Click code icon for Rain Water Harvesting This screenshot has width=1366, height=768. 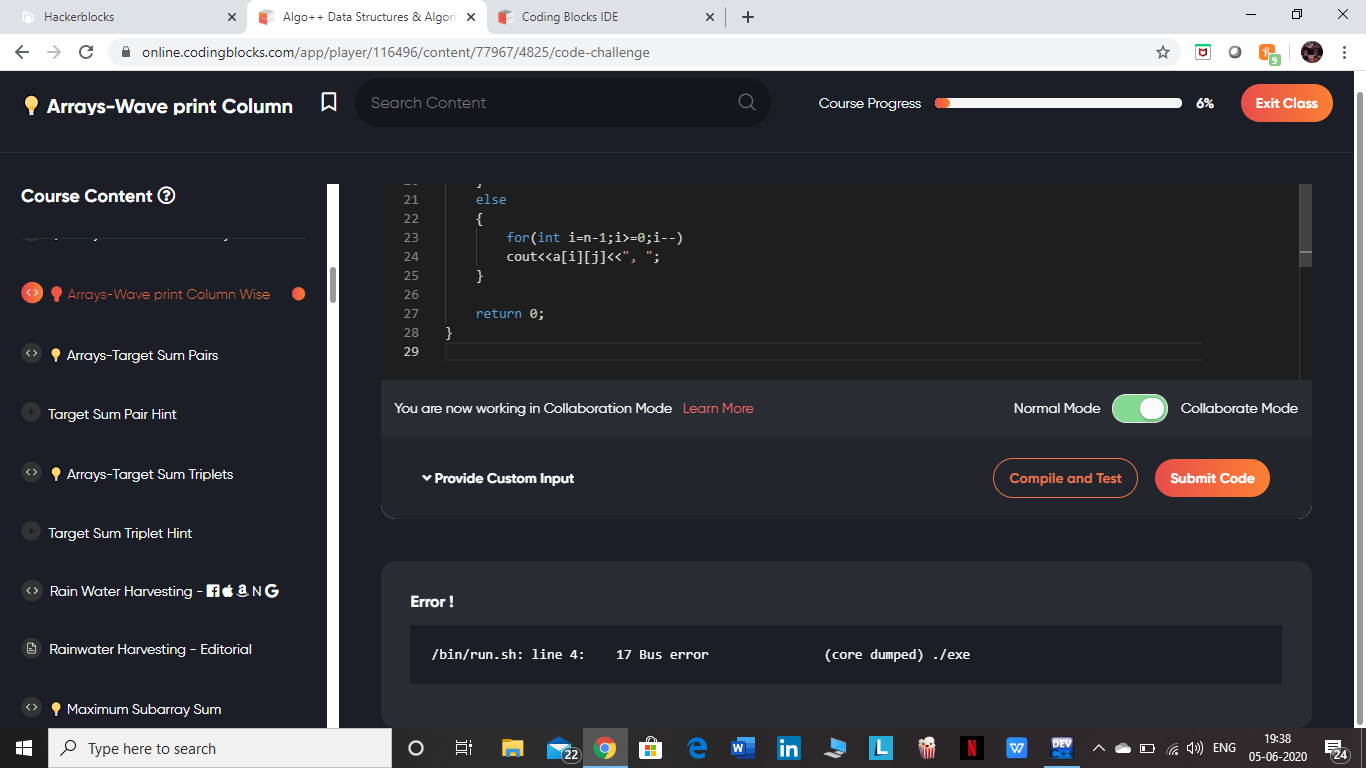[x=31, y=590]
